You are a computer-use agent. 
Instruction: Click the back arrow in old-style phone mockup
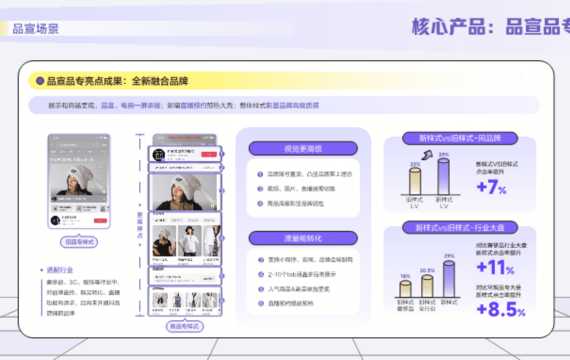[x=52, y=145]
